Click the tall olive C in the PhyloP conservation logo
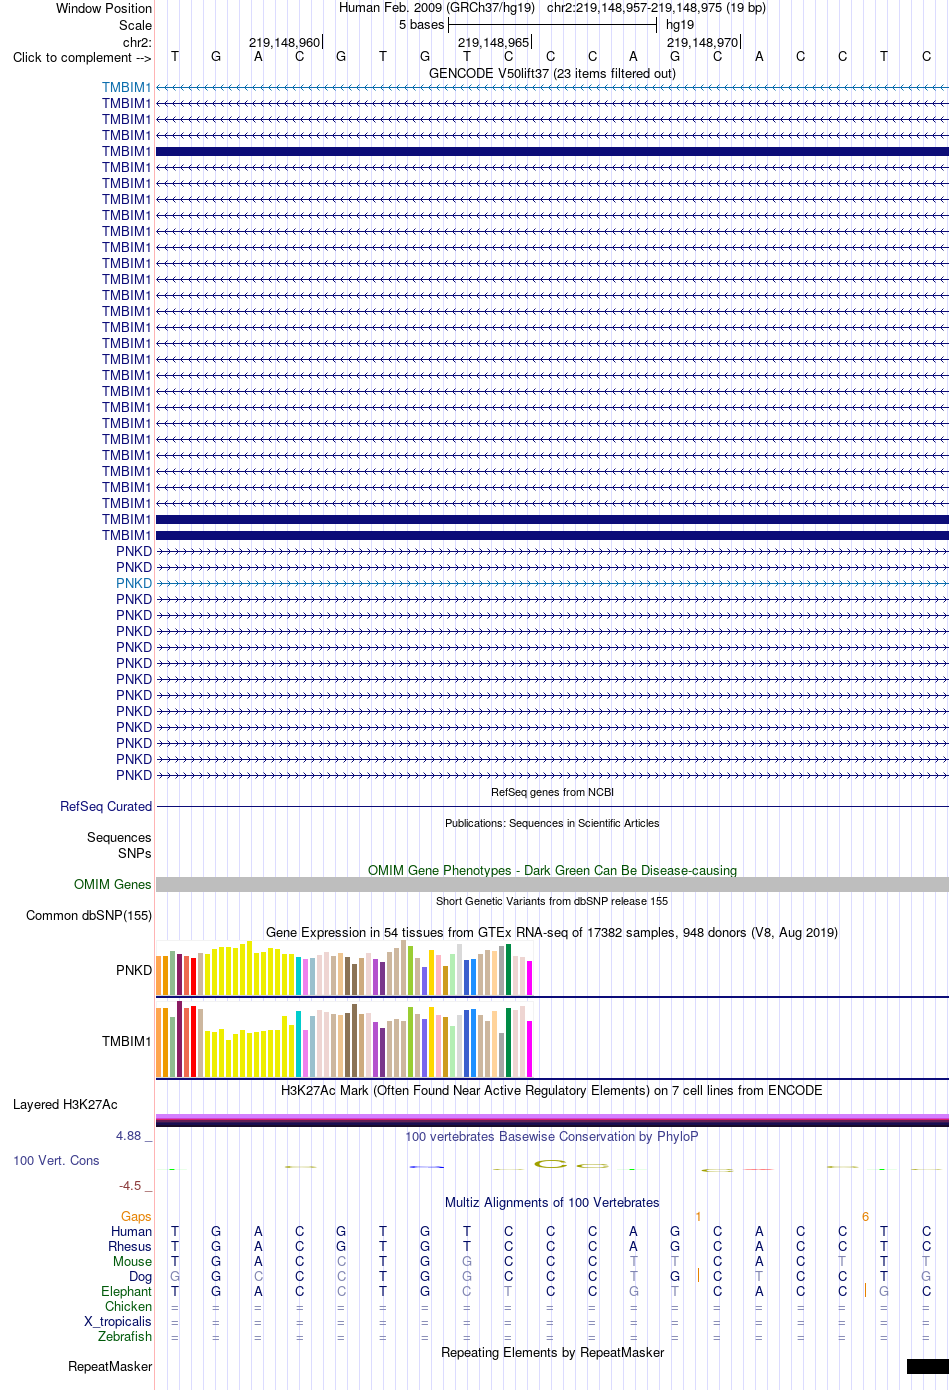 pos(551,1164)
